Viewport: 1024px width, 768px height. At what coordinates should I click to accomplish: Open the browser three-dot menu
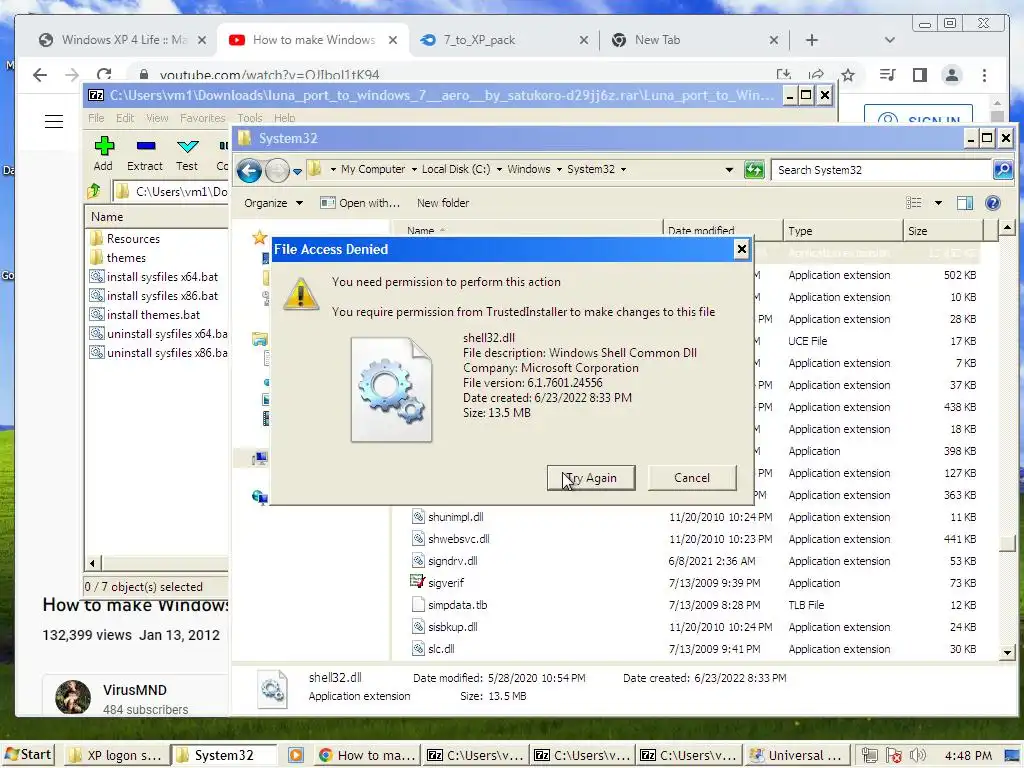(984, 75)
